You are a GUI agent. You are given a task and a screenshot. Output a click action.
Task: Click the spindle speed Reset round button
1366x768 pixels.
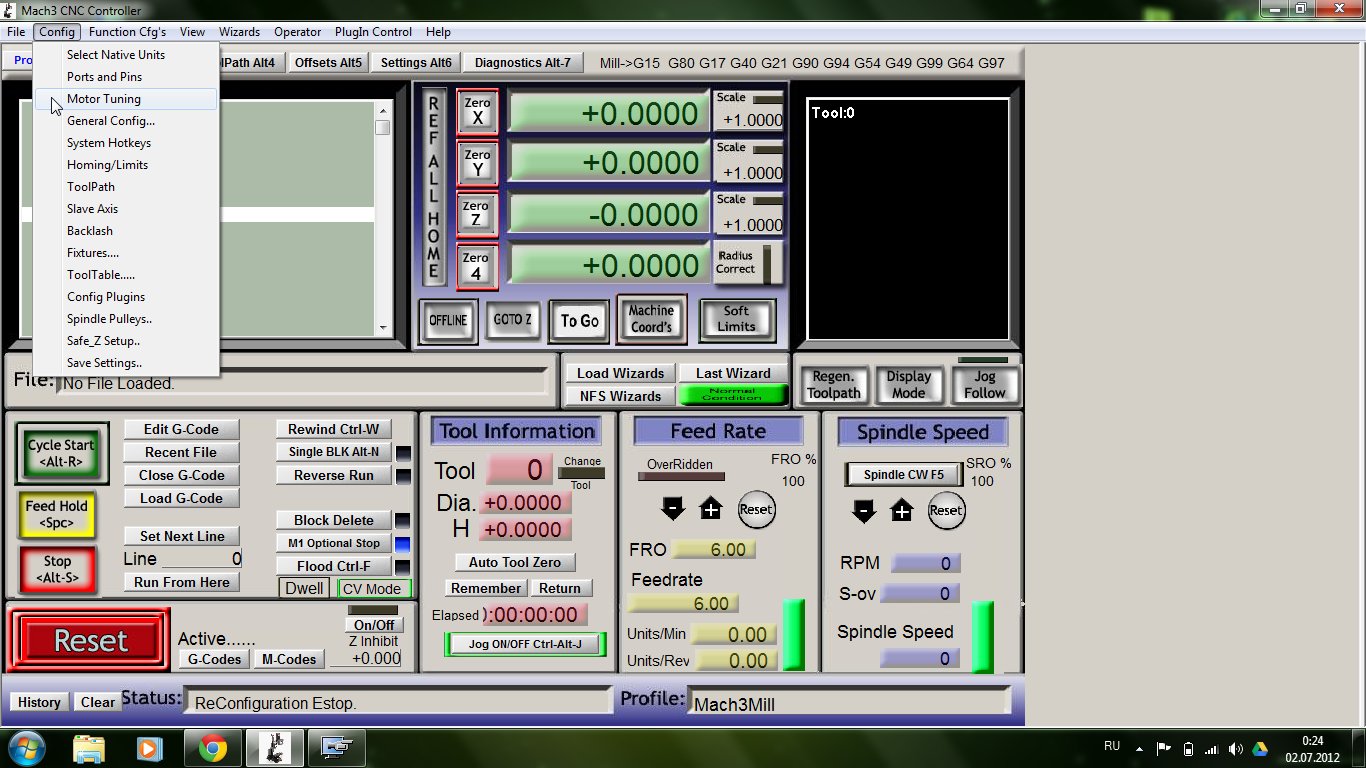[945, 510]
